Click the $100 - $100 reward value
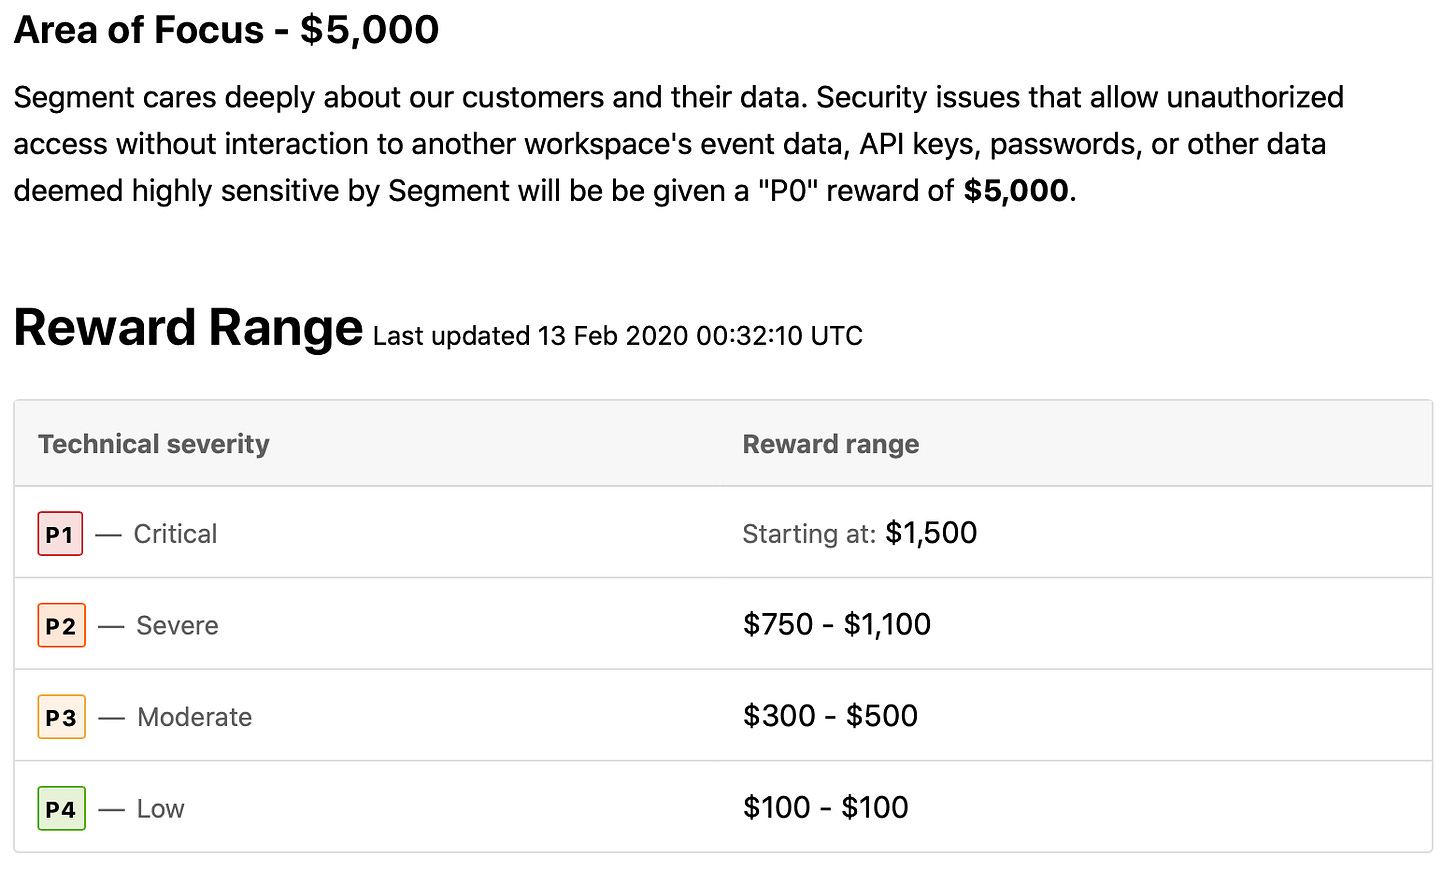The width and height of the screenshot is (1456, 869). tap(825, 808)
